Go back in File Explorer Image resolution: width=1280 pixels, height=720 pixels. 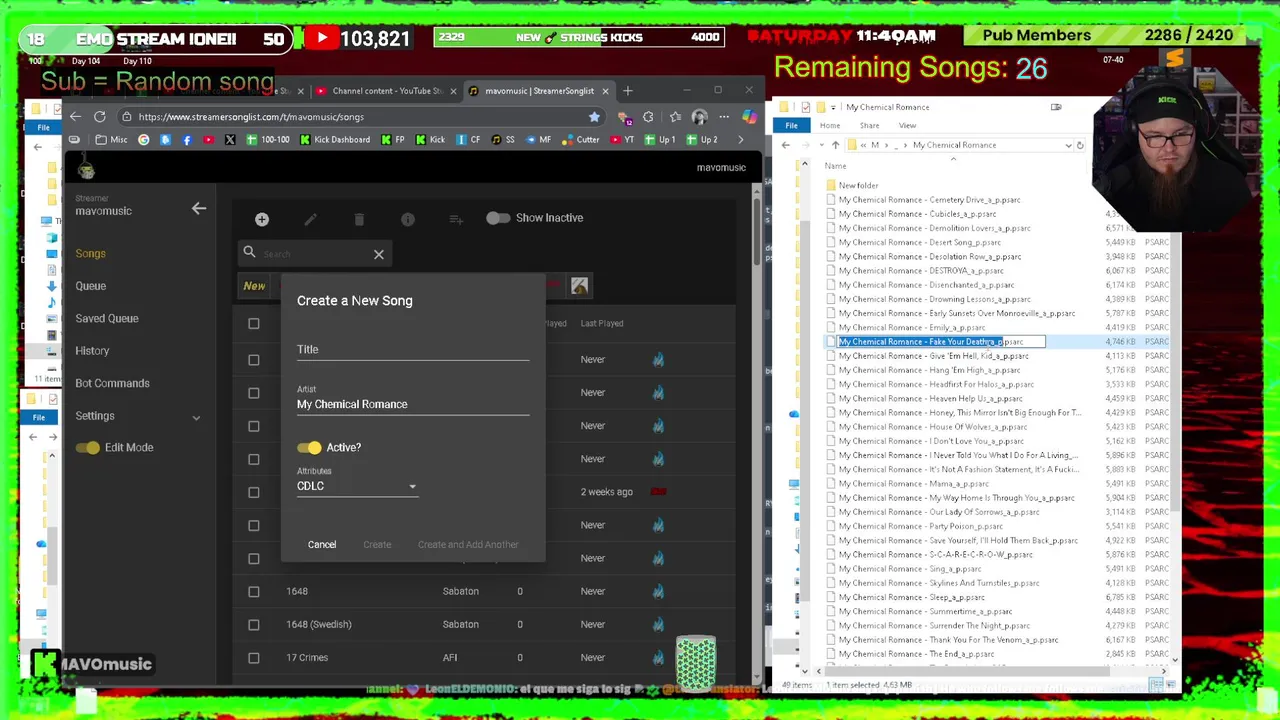tap(785, 145)
